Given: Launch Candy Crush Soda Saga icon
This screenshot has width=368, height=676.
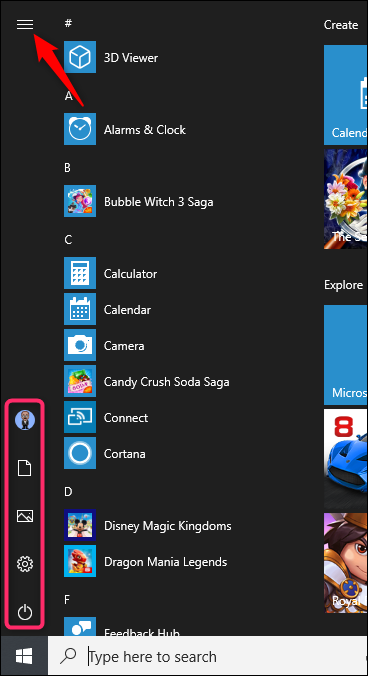Looking at the screenshot, I should pos(80,381).
